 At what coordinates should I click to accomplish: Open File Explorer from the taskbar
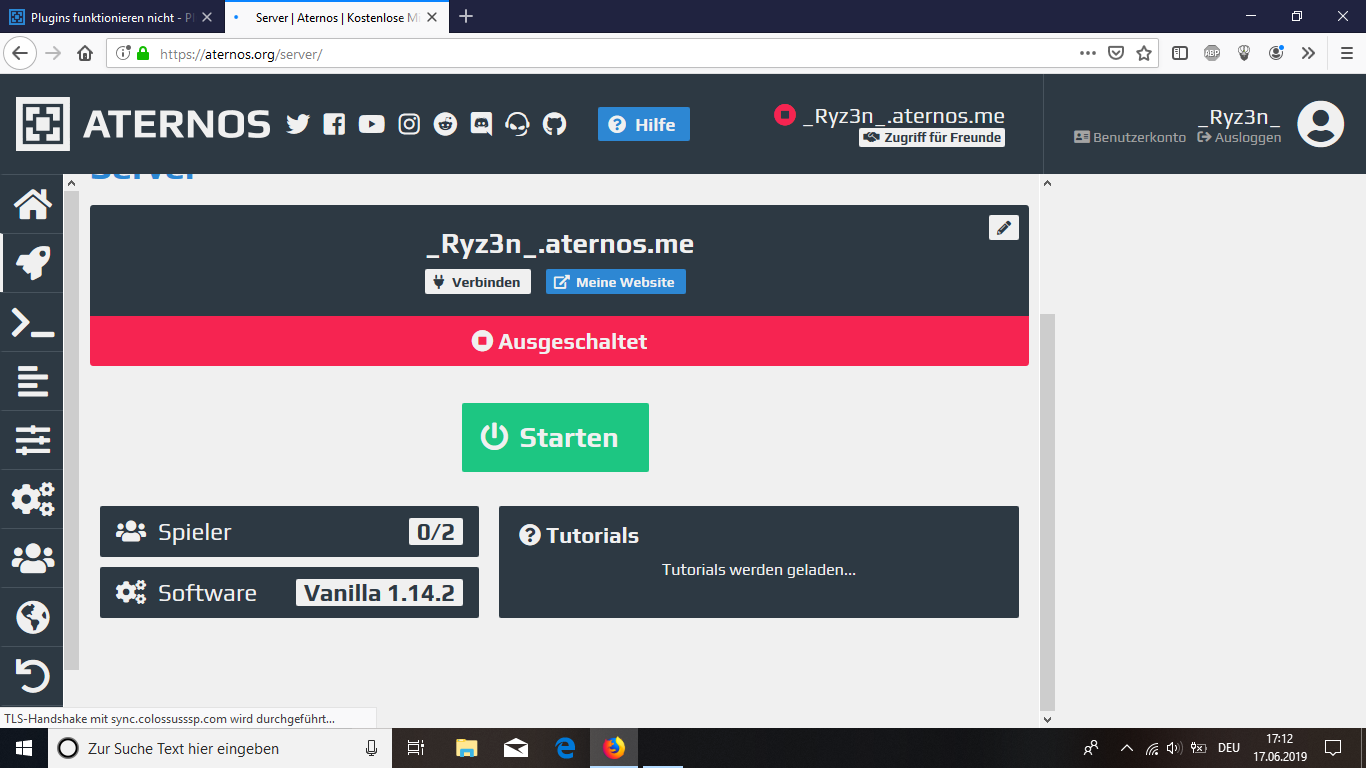(467, 748)
